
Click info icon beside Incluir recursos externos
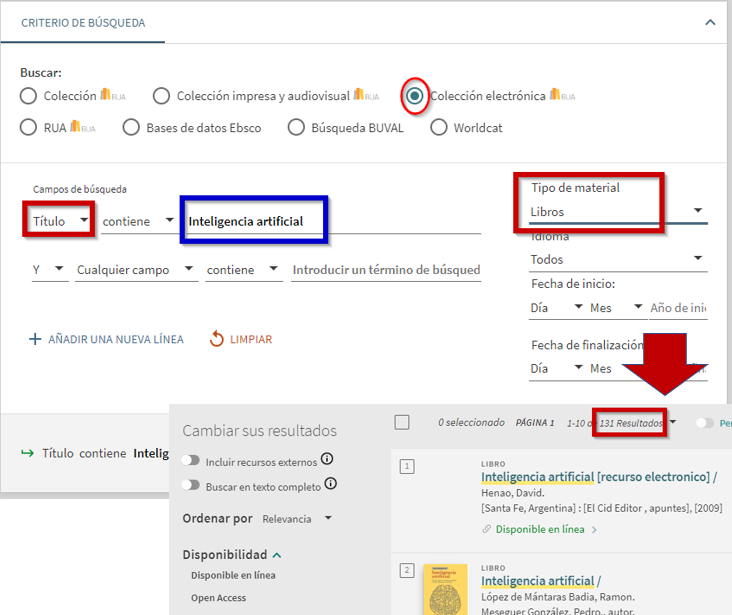coord(326,461)
